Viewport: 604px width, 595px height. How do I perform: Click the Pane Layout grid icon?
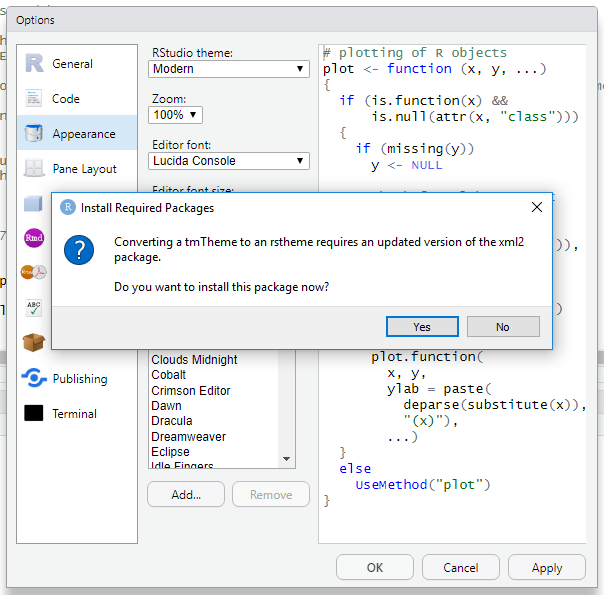point(35,169)
